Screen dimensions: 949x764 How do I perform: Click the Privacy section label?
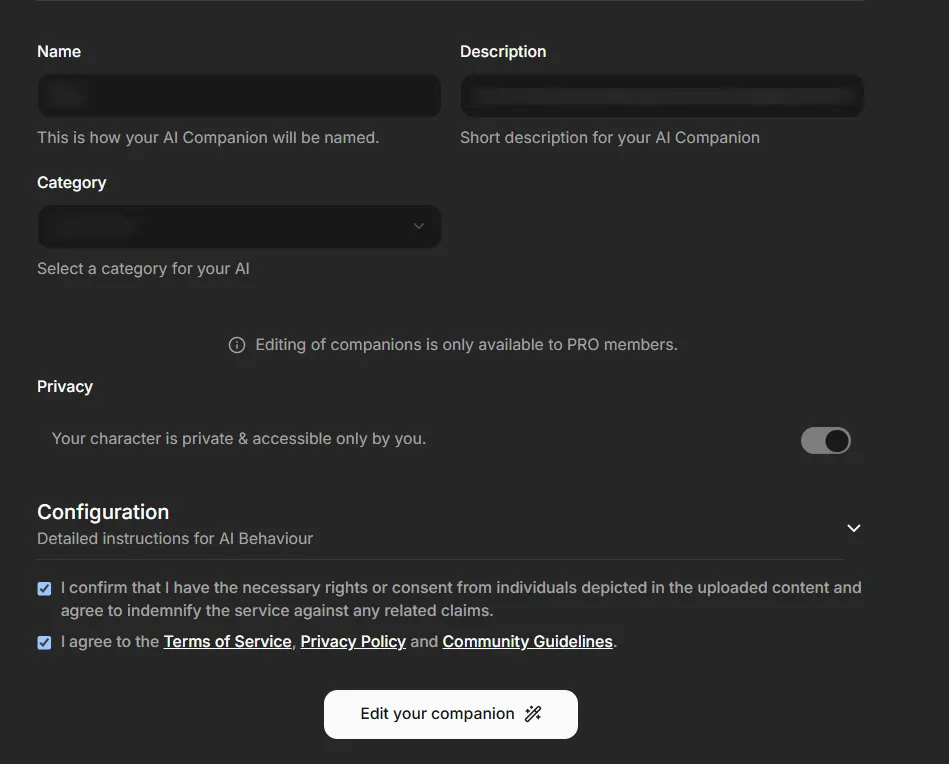click(65, 387)
